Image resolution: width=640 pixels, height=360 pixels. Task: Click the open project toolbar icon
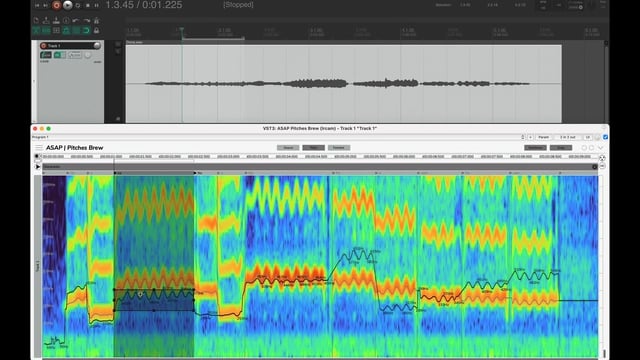click(46, 20)
